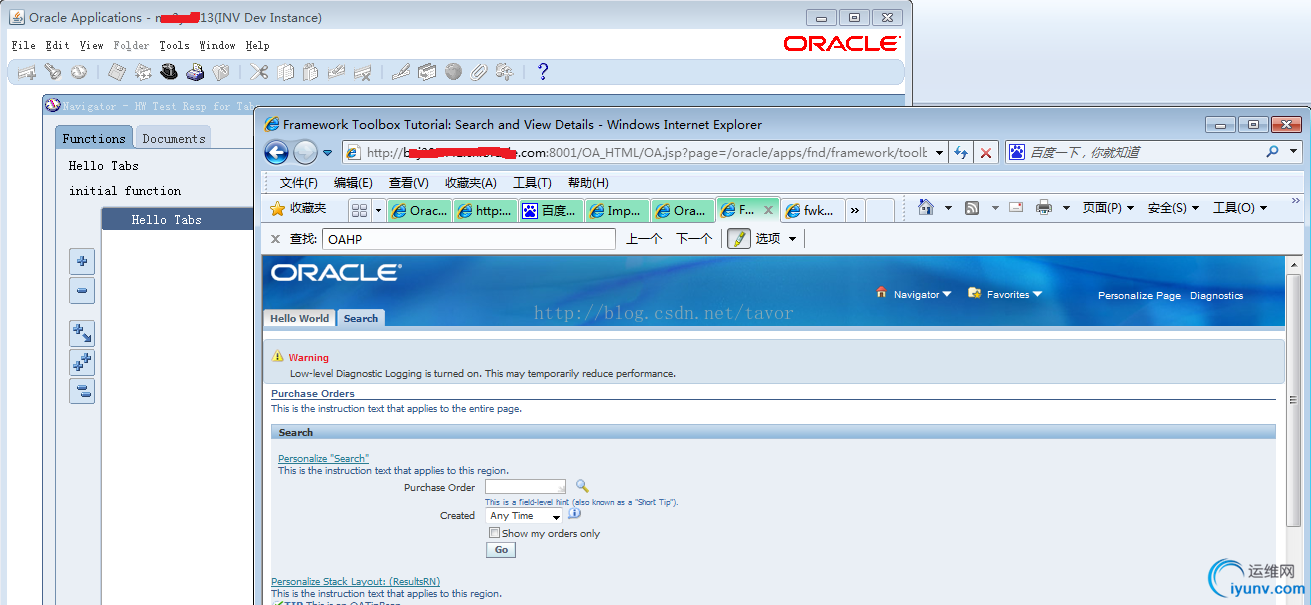Viewport: 1311px width, 605px height.
Task: Click the search magnifier icon next to Purchase Order
Action: (x=582, y=486)
